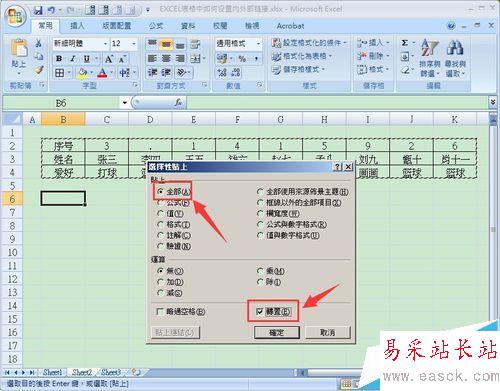Toggle Bold formatting
This screenshot has width=500, height=391.
[x=59, y=59]
